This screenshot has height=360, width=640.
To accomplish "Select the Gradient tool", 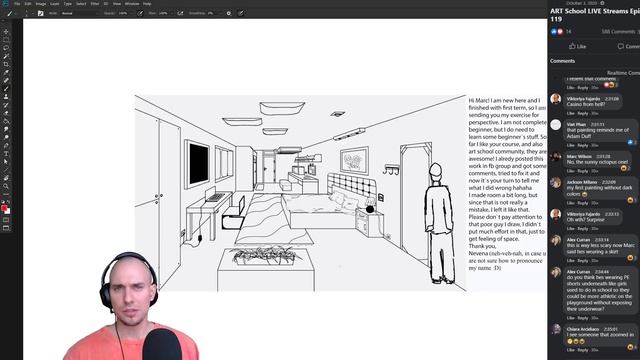I will tap(6, 121).
